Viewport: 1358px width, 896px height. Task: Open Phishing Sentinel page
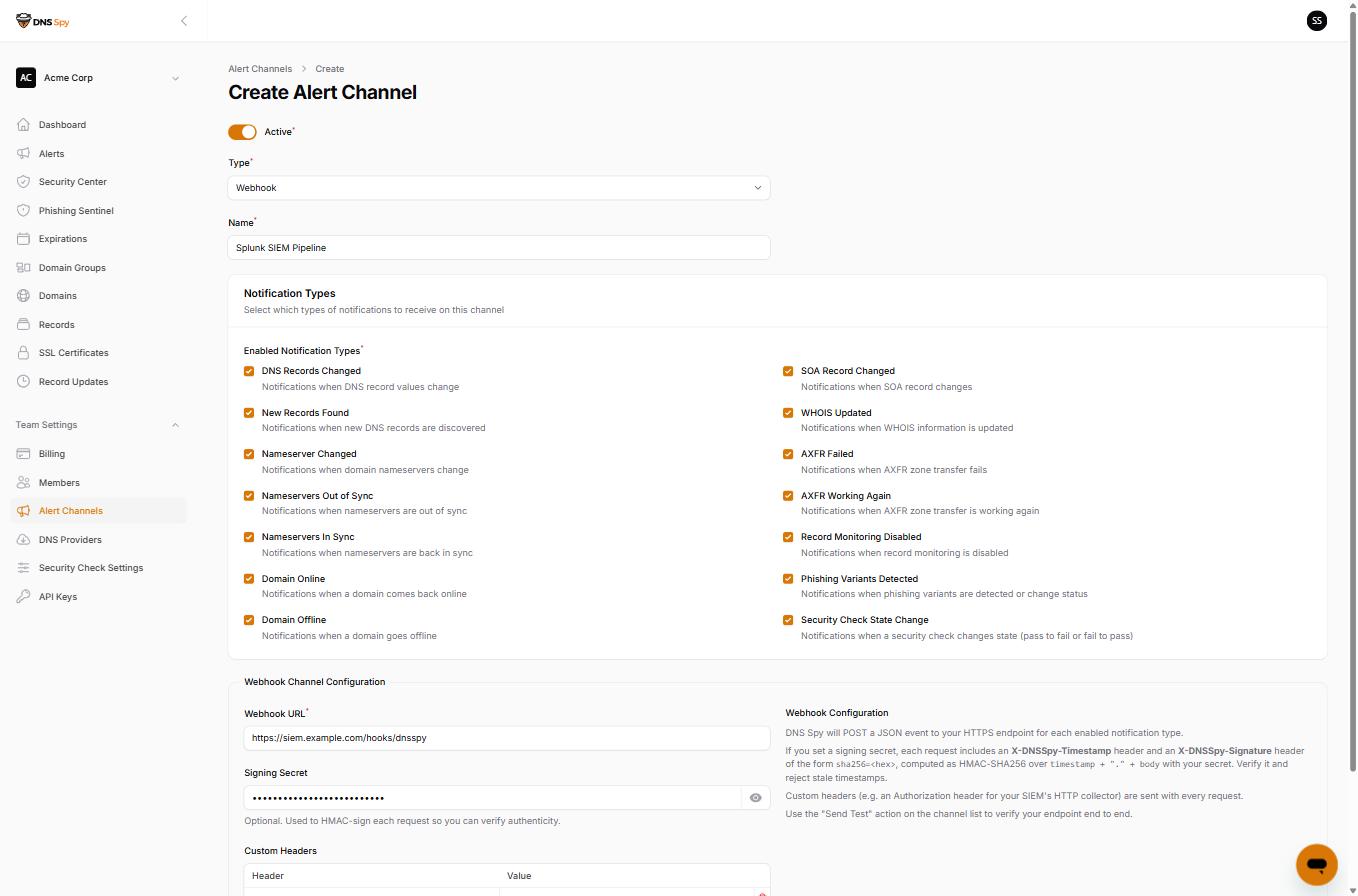tap(98, 211)
